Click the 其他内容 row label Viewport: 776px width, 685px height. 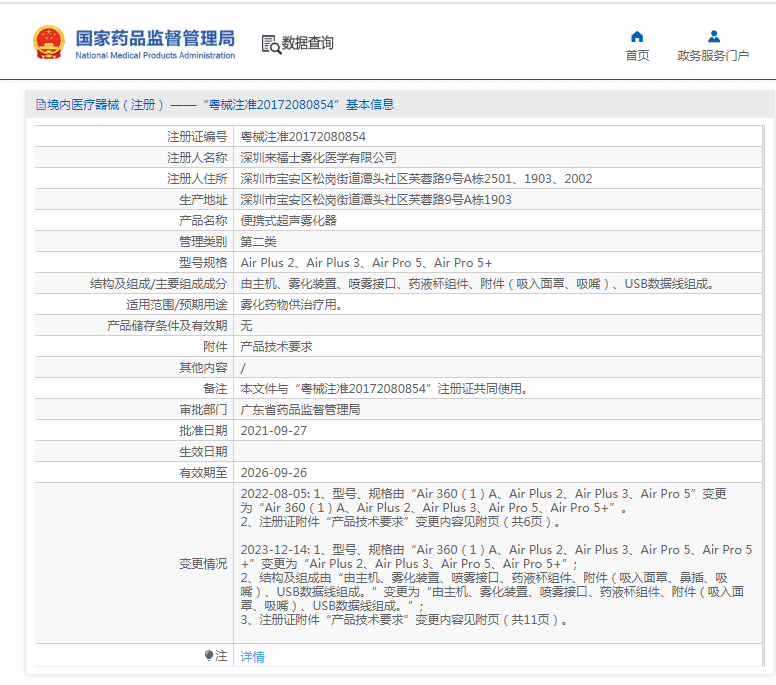(x=202, y=368)
